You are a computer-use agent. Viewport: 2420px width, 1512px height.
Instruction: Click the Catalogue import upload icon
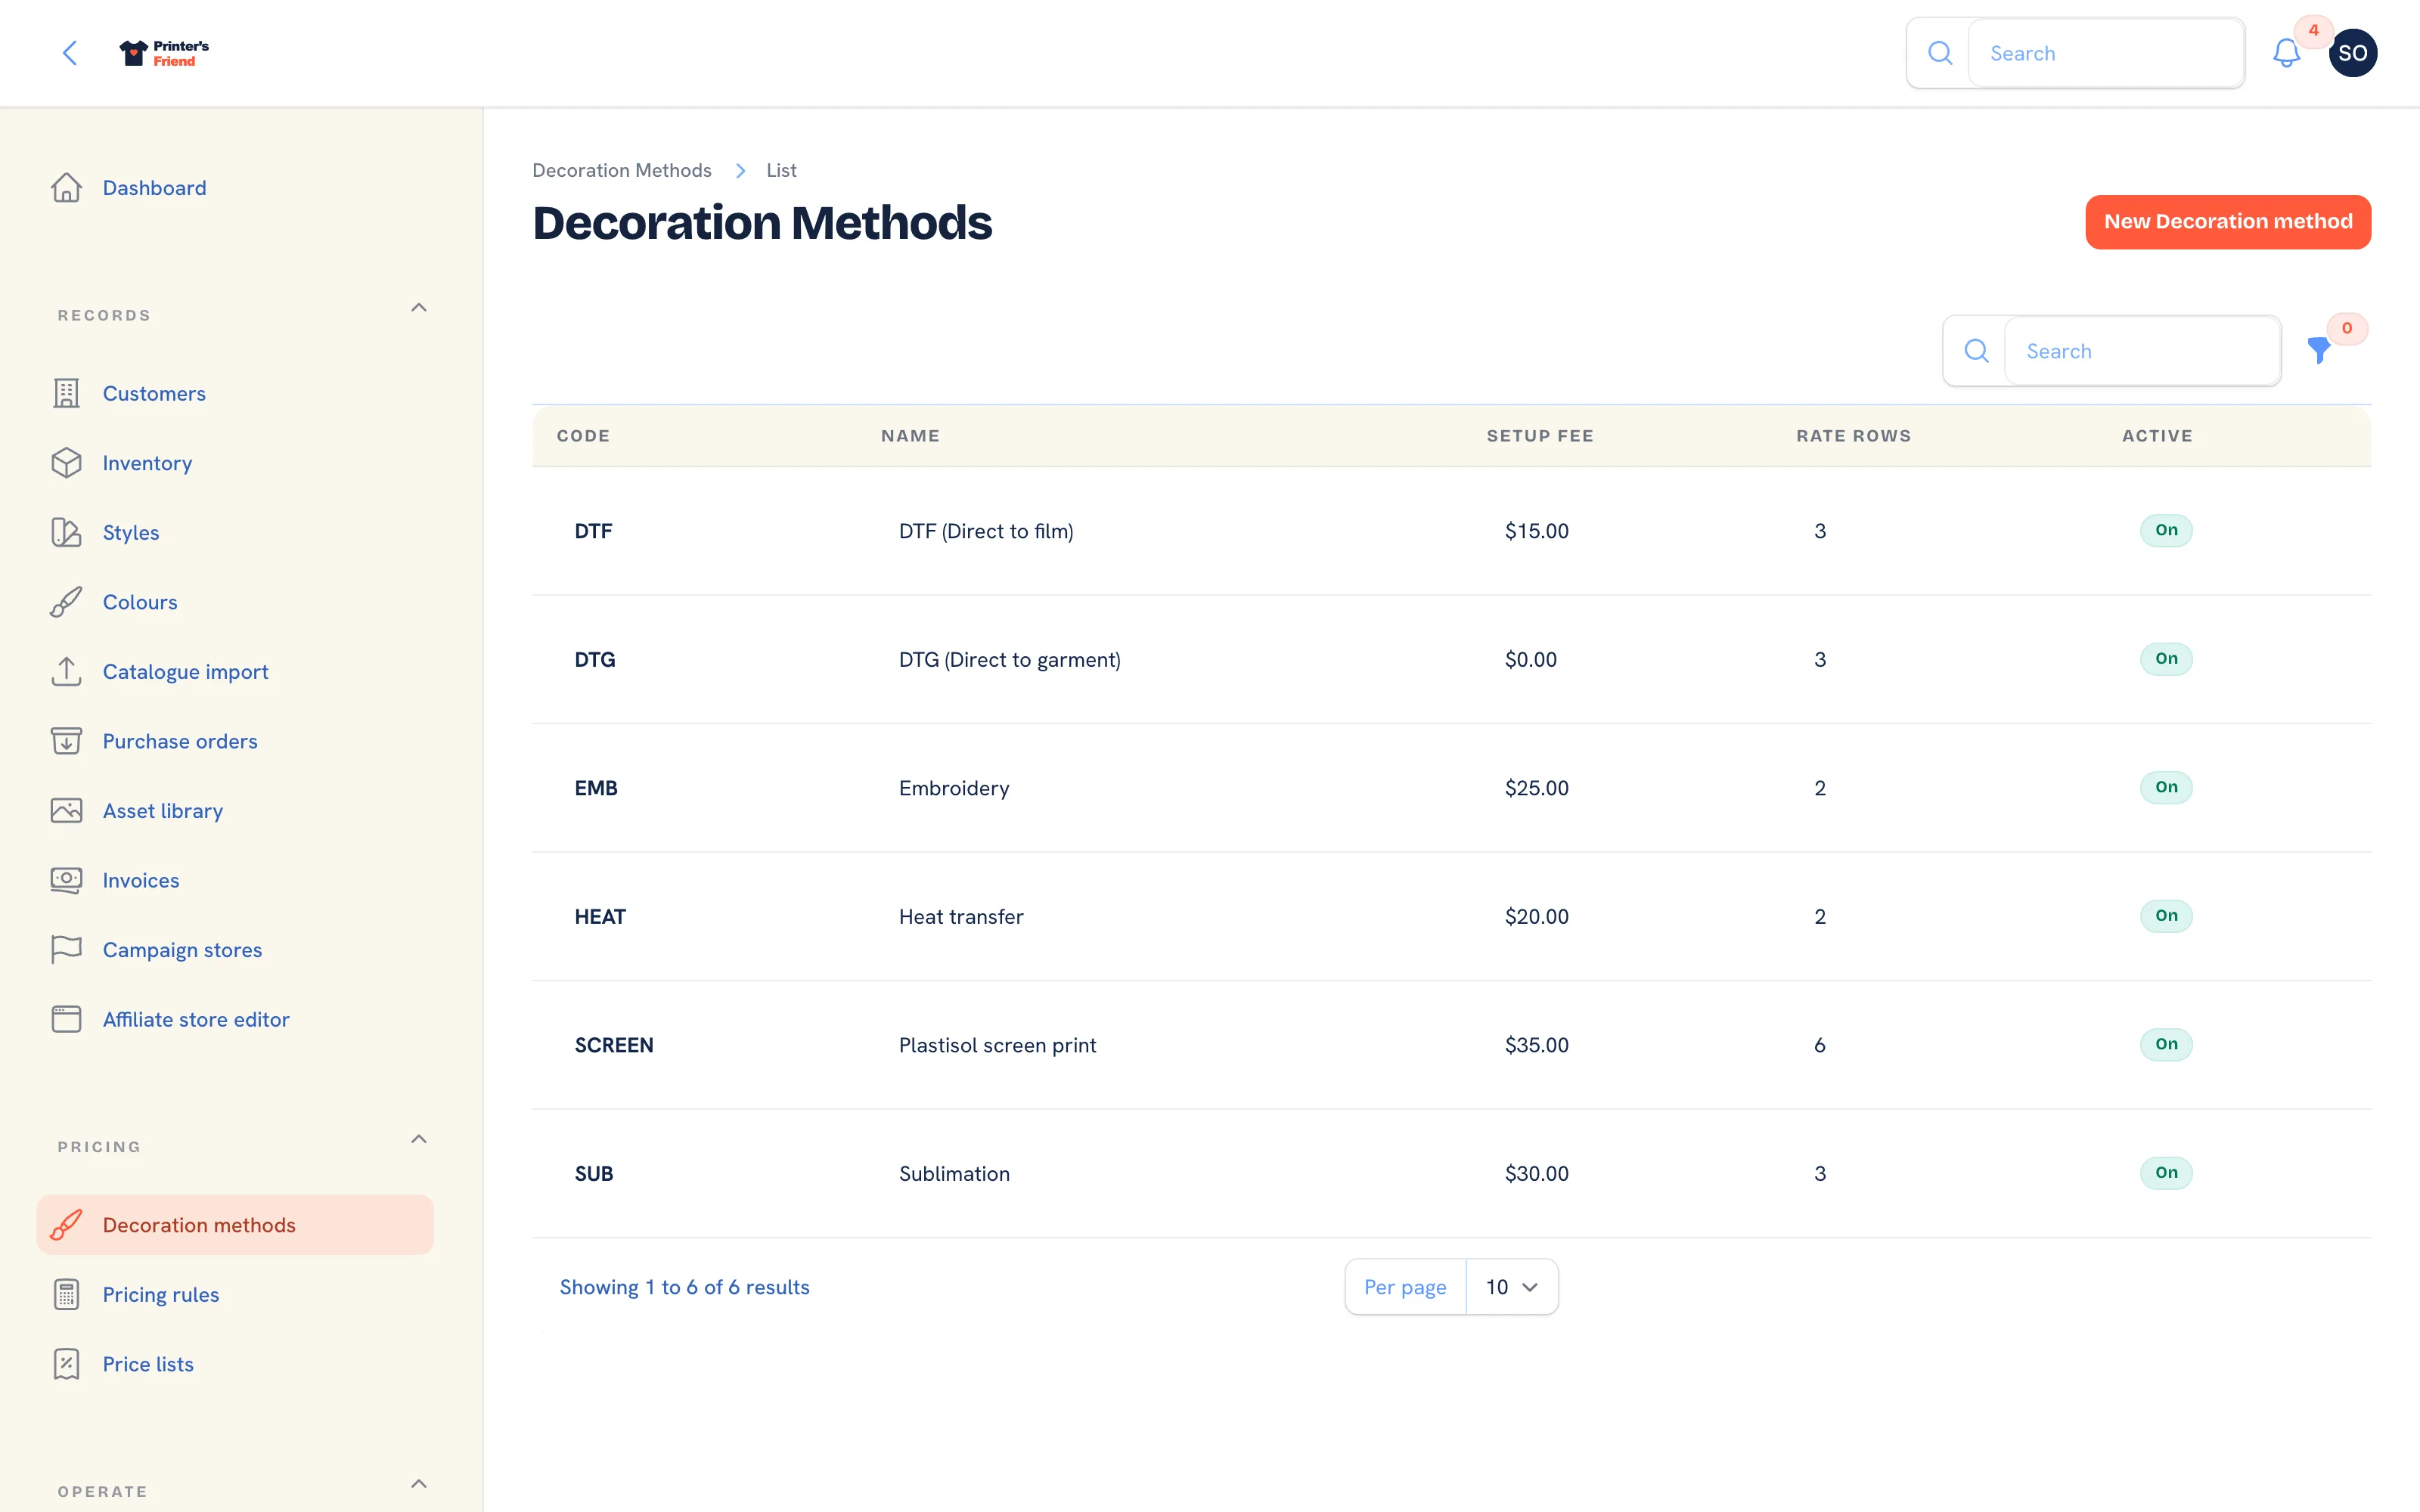pyautogui.click(x=67, y=671)
